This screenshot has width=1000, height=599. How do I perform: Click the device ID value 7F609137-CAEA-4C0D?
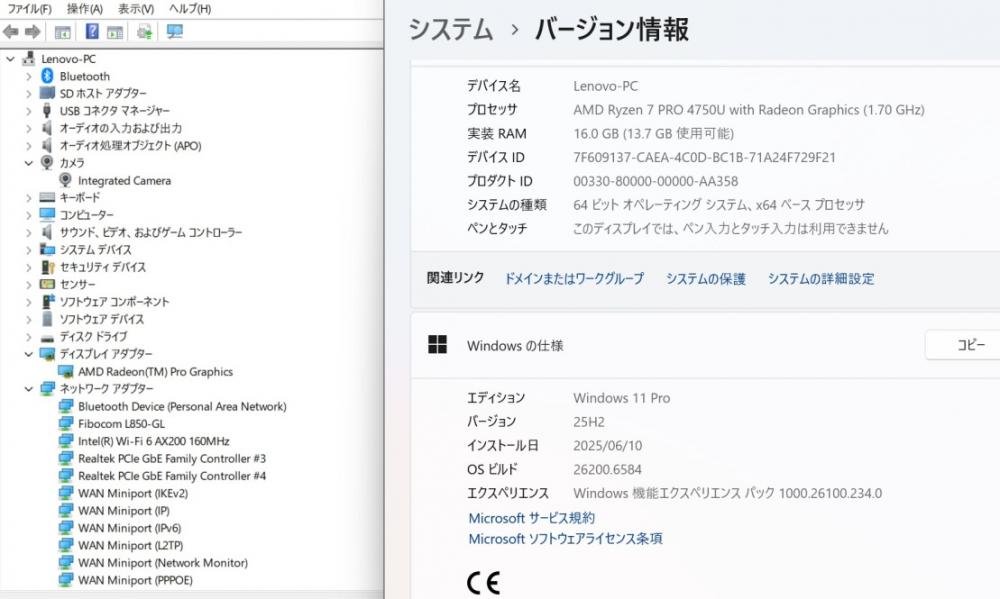(704, 158)
